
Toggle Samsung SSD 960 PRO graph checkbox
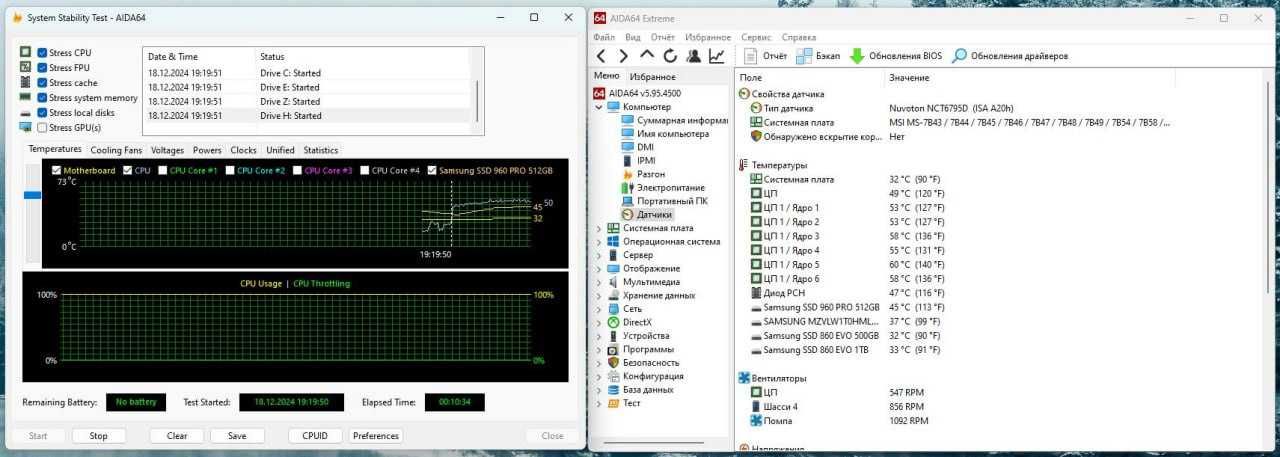[432, 170]
